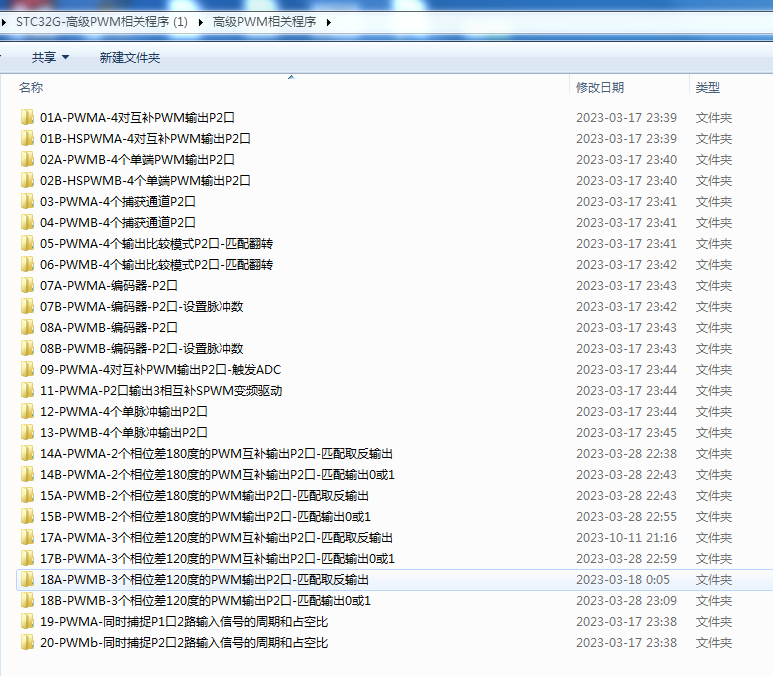This screenshot has height=676, width=773.
Task: Select name 12-PWMA-4个单脉冲输出P2口
Action: point(124,412)
